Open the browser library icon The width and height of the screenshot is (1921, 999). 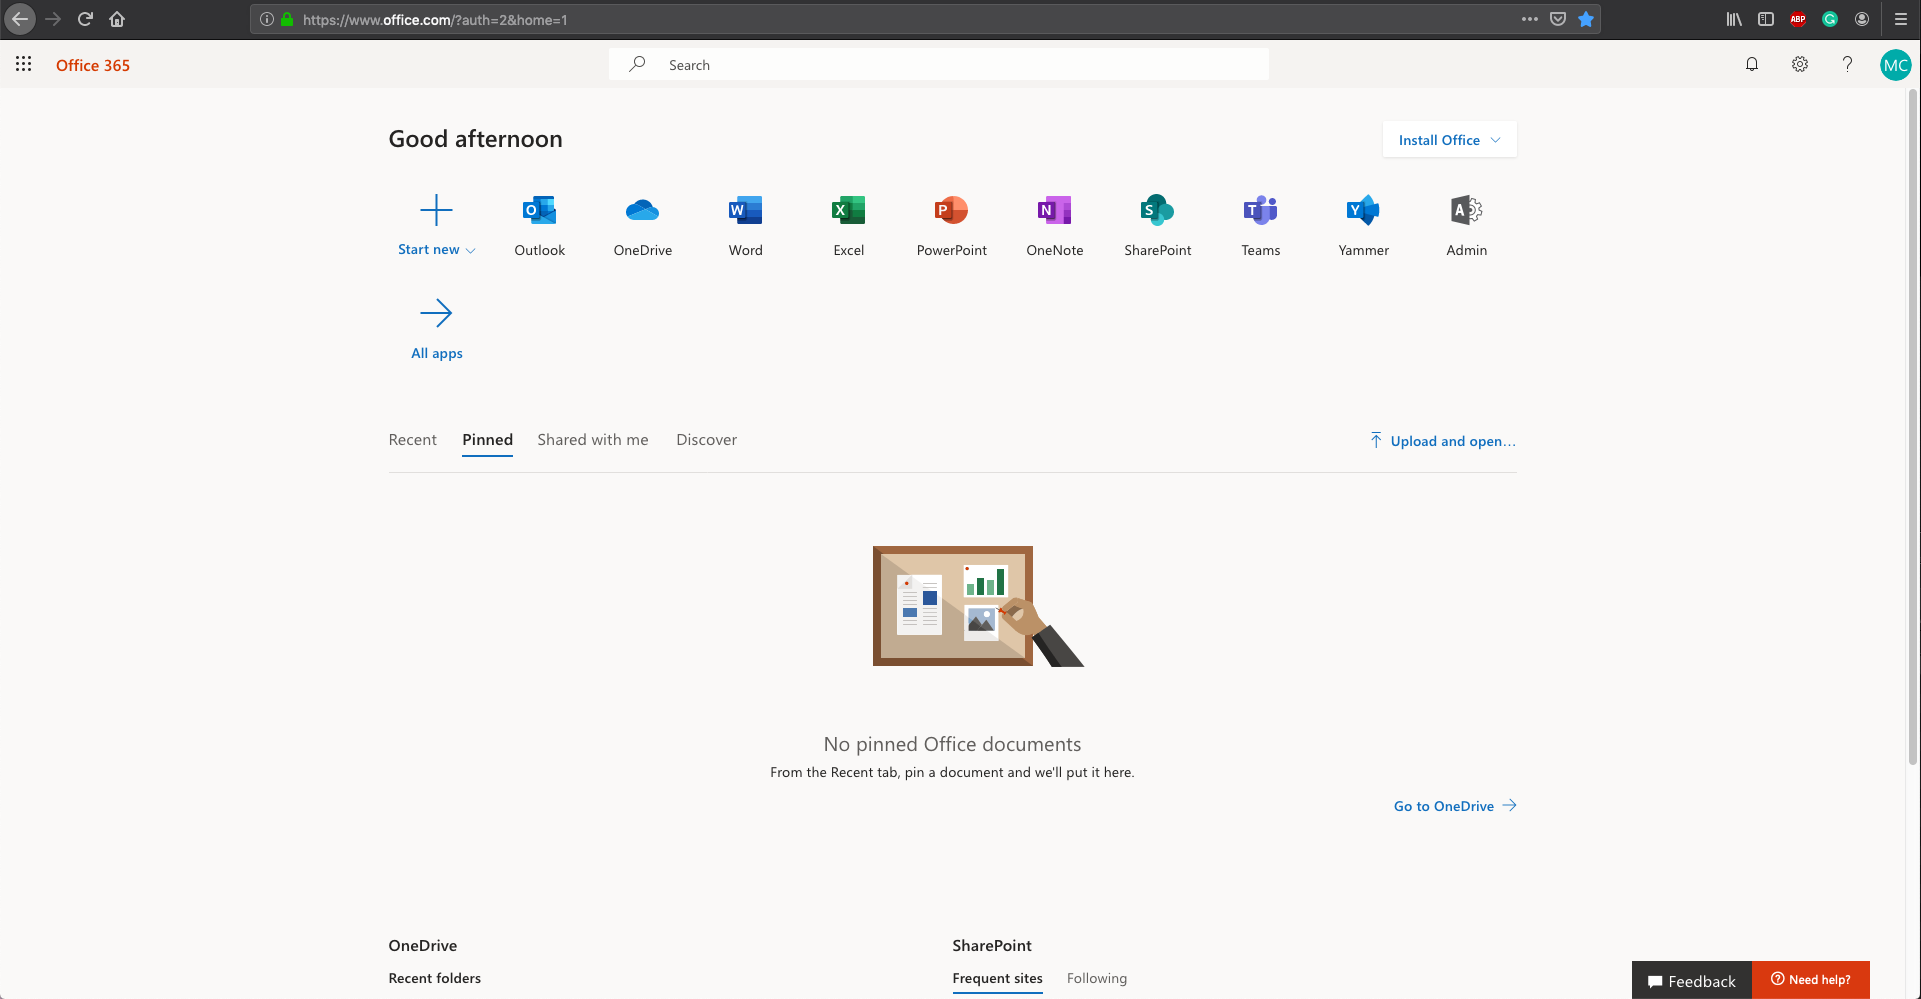[1734, 19]
